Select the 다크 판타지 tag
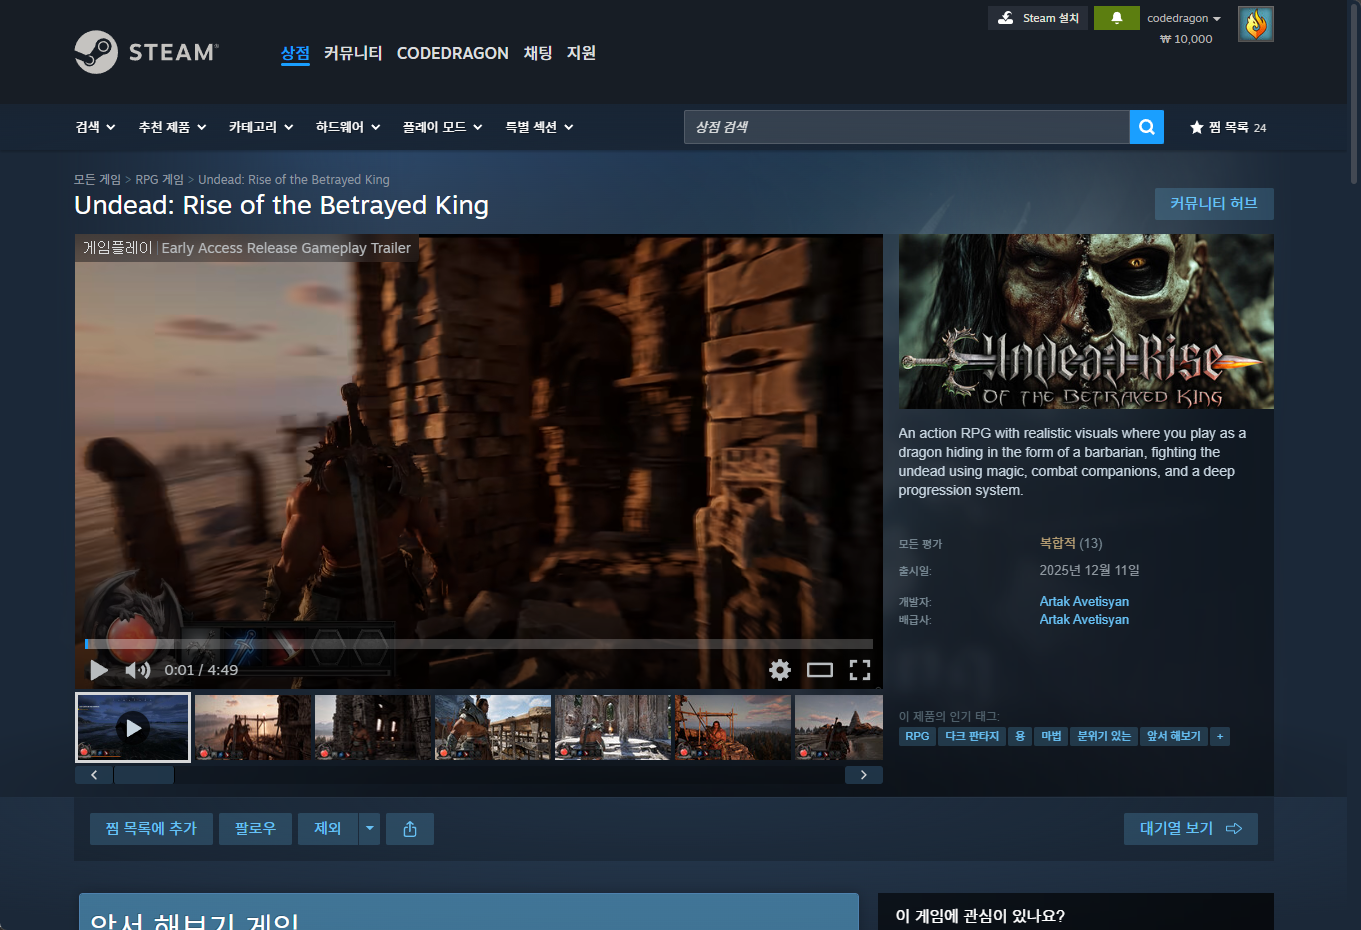Image resolution: width=1361 pixels, height=930 pixels. [x=972, y=736]
